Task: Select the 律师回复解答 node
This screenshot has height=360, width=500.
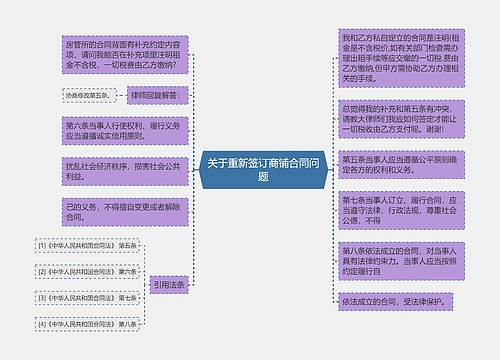Action: (x=158, y=95)
